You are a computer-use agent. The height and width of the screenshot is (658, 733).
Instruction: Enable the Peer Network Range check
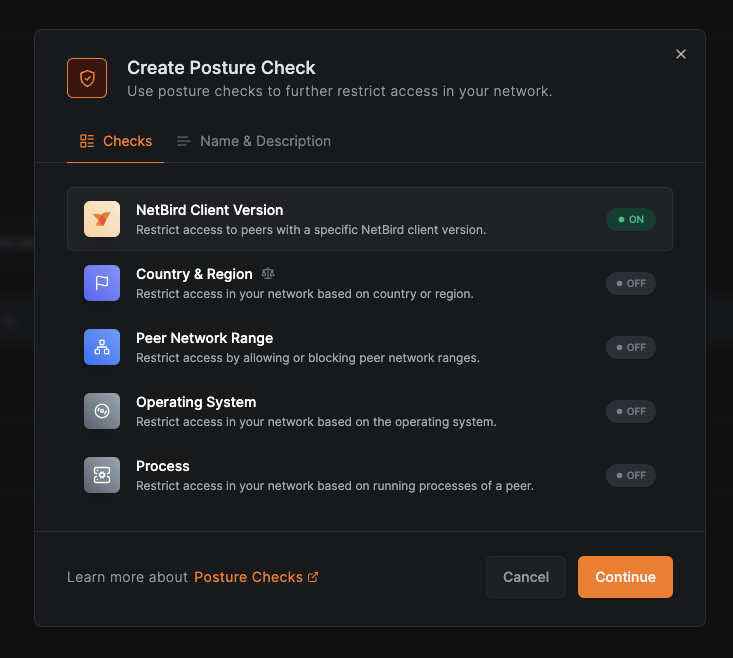[630, 347]
